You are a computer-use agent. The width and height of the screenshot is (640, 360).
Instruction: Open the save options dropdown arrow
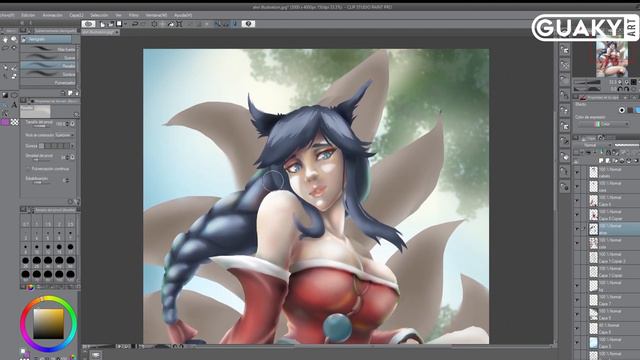pyautogui.click(x=125, y=24)
